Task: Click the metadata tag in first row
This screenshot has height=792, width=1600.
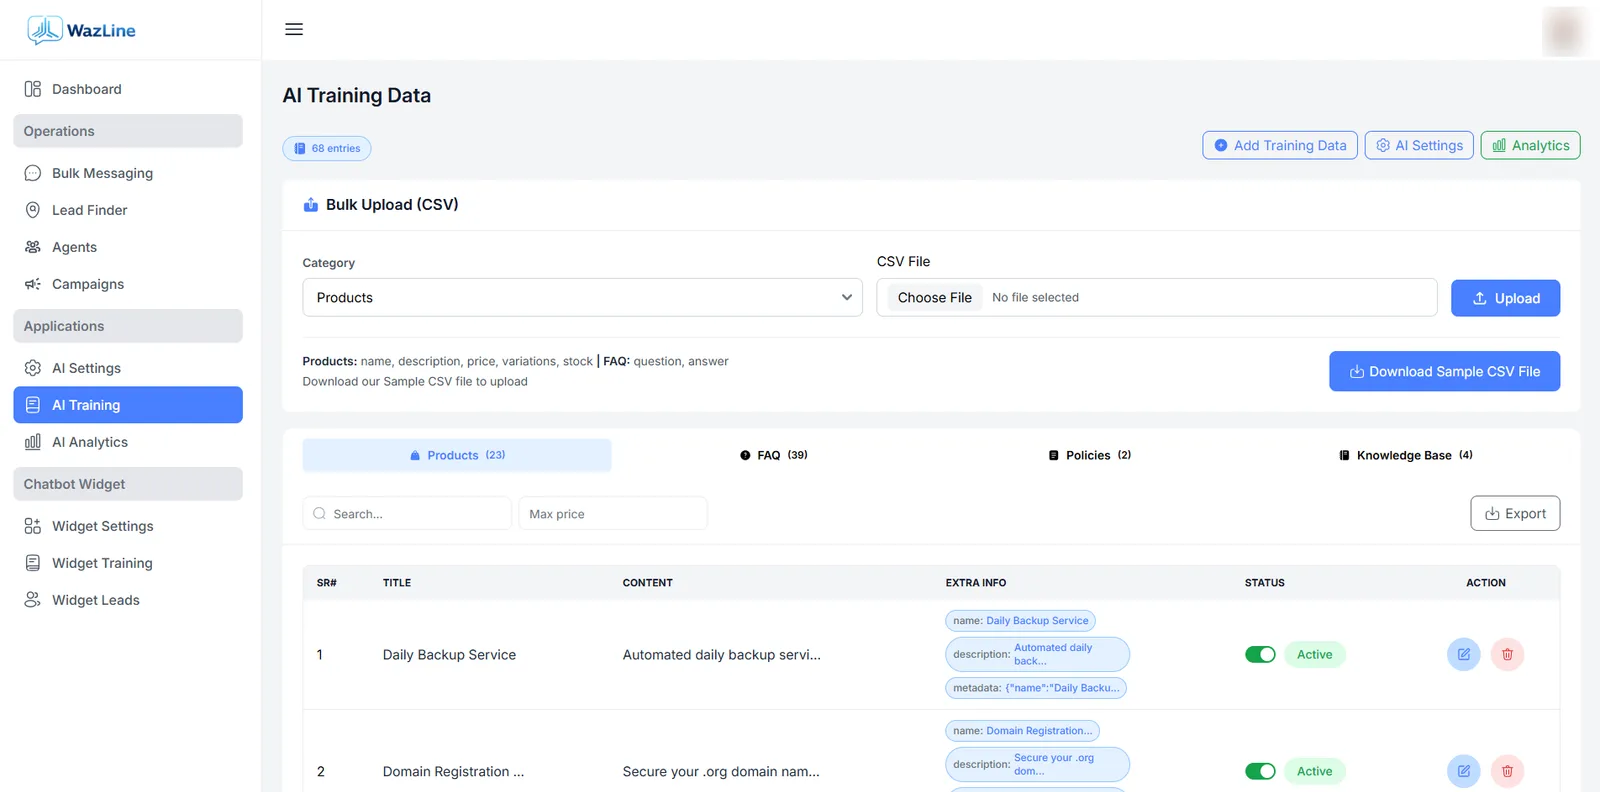Action: coord(1036,688)
